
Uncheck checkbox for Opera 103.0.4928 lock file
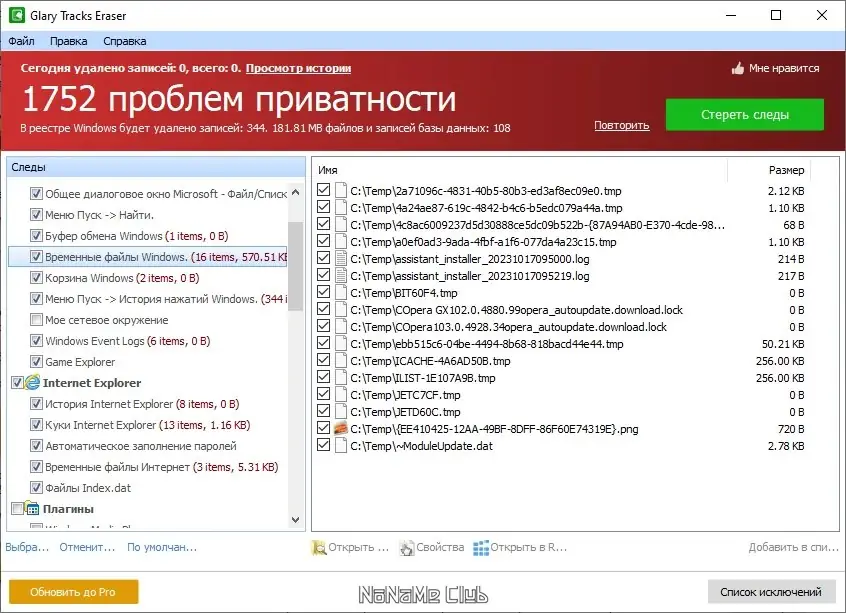click(323, 326)
